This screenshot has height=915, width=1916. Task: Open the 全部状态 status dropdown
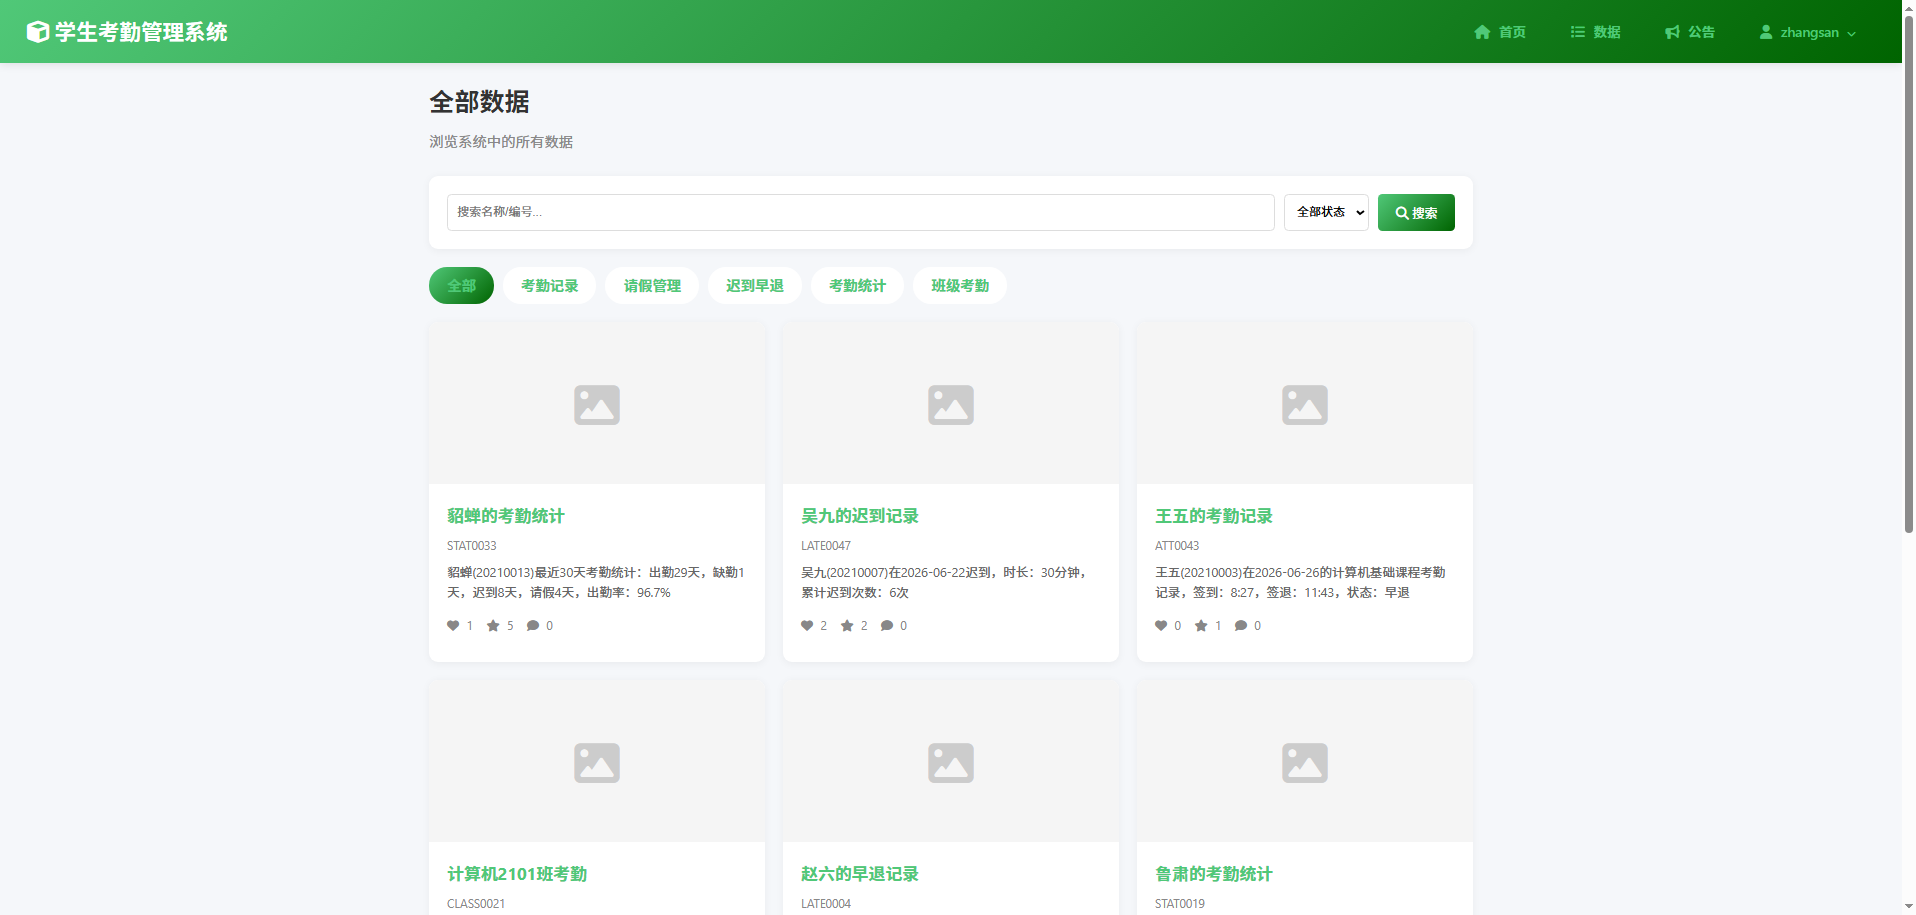point(1326,212)
